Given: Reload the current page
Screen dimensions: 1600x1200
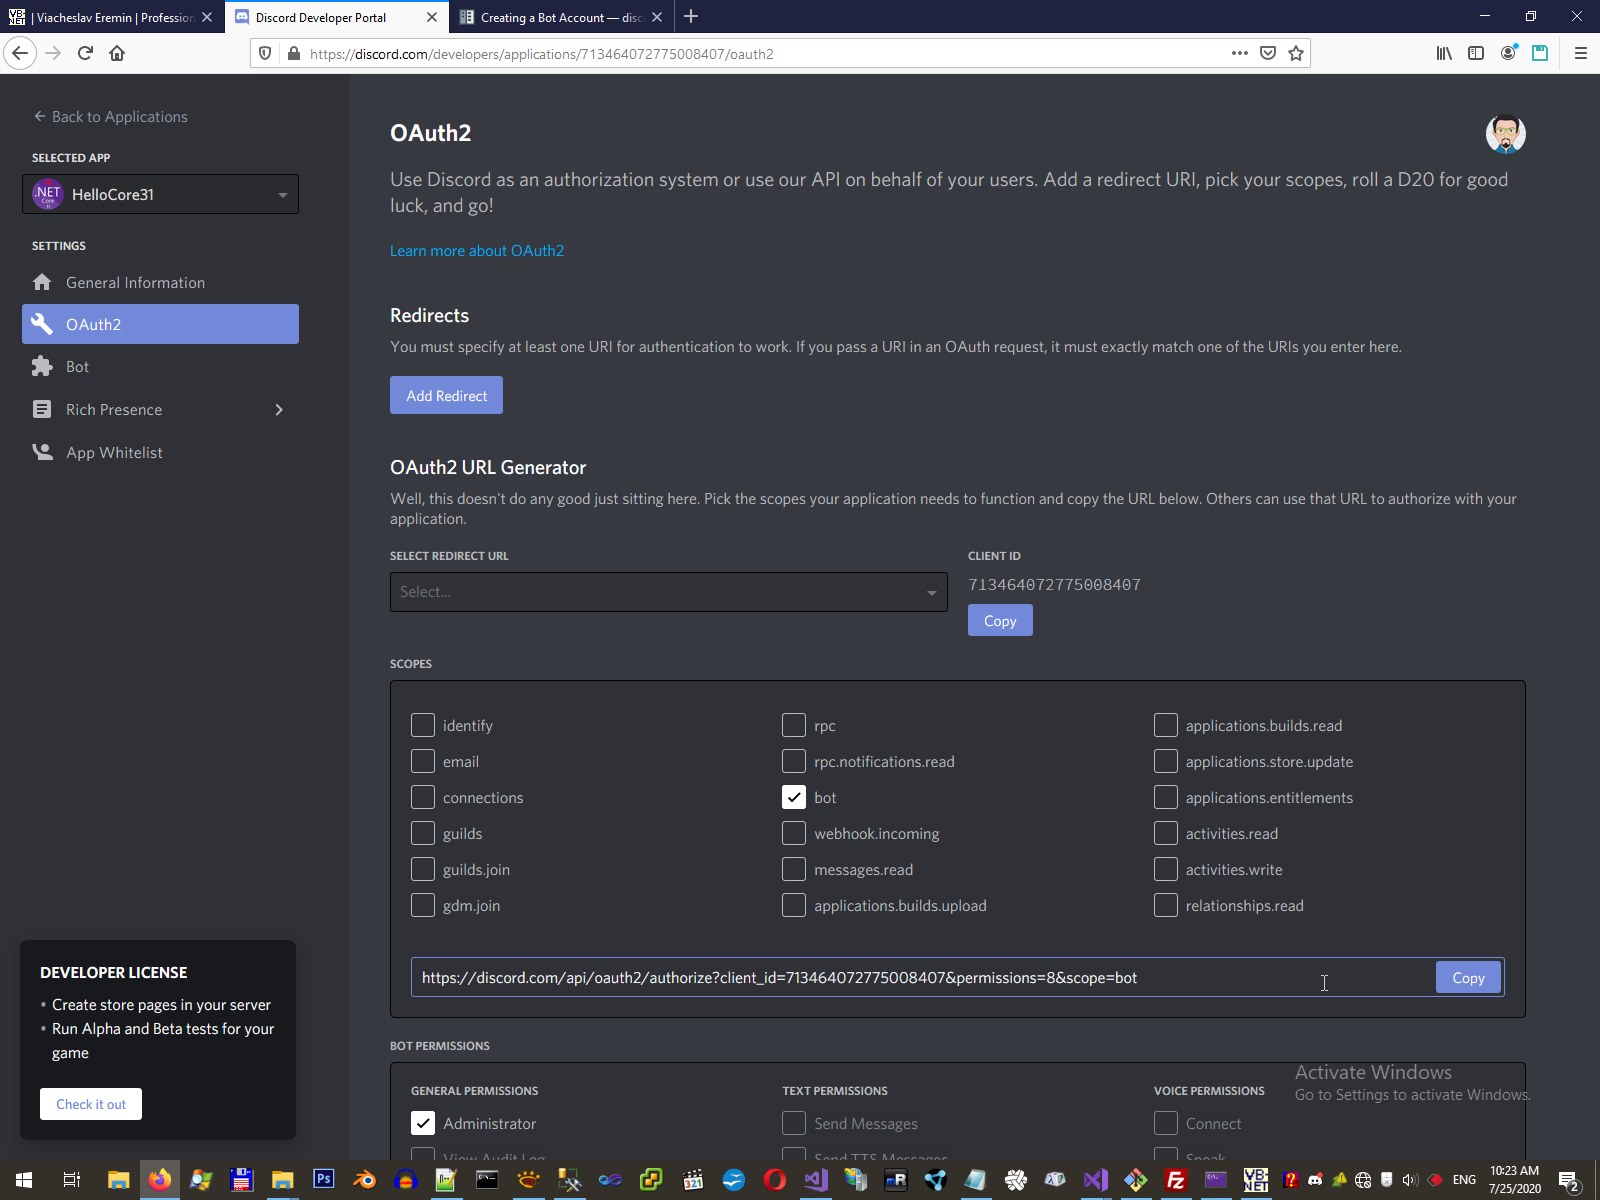Looking at the screenshot, I should point(86,53).
